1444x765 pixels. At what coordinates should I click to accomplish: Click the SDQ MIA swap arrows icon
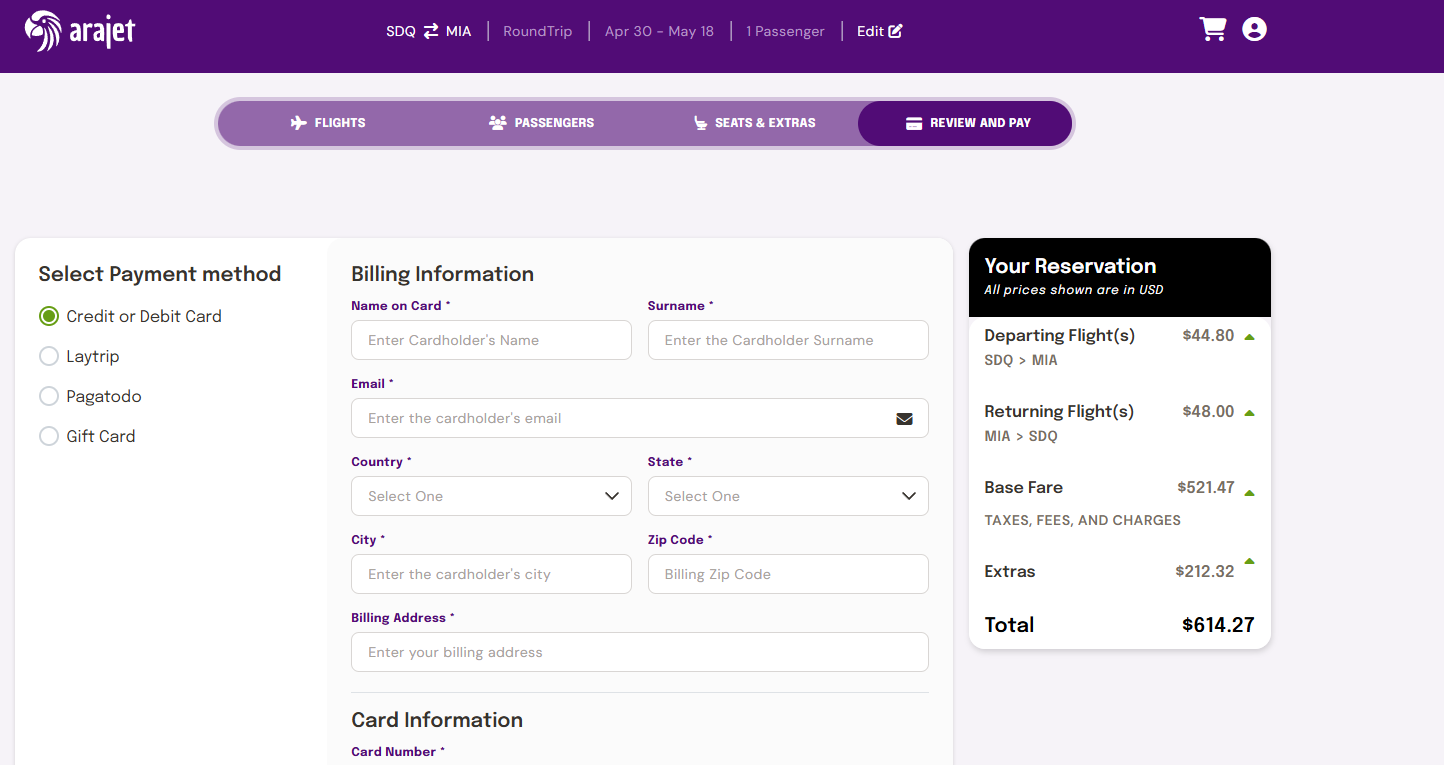point(431,31)
